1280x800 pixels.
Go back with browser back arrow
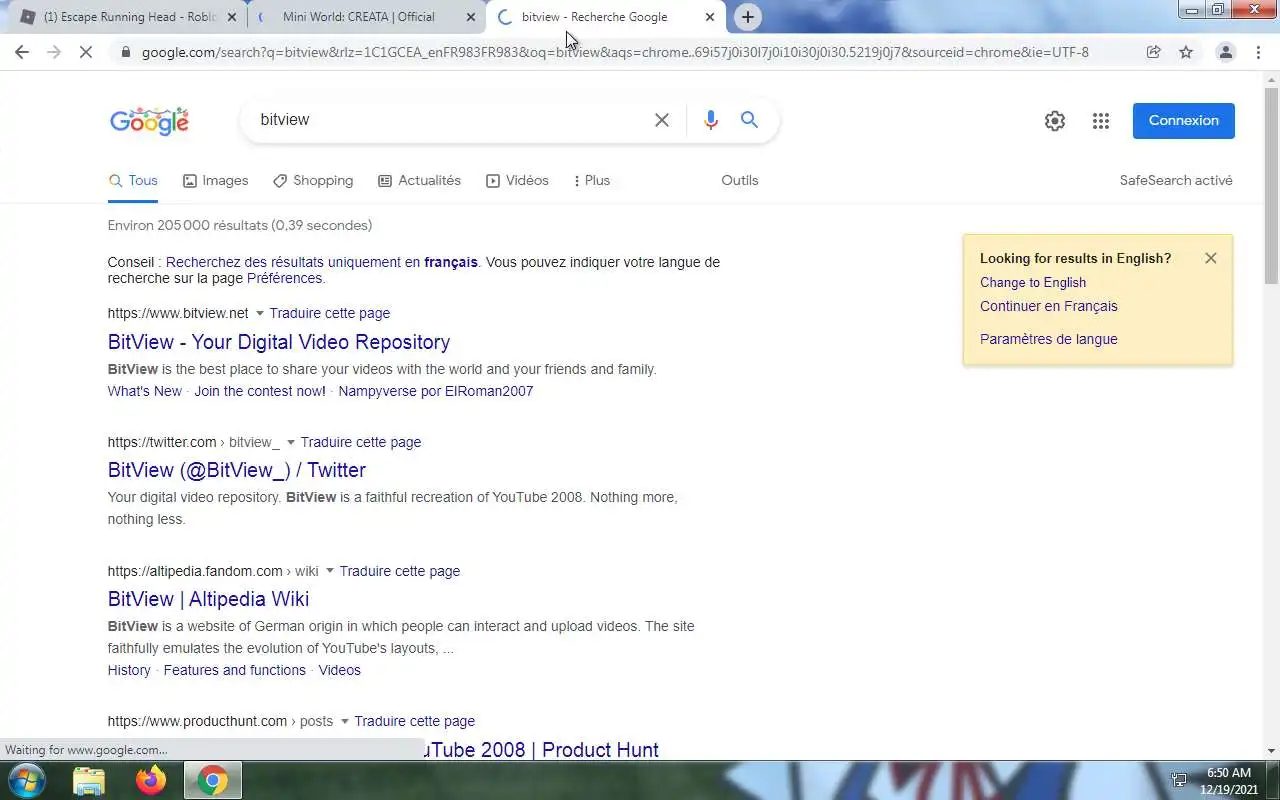pyautogui.click(x=22, y=52)
